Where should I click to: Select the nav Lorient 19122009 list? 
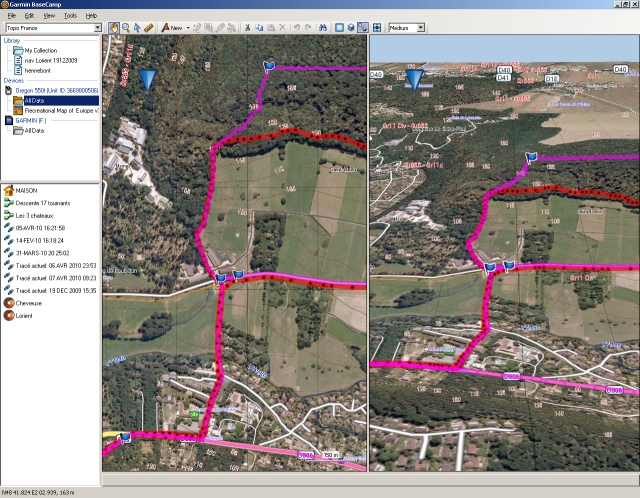tap(51, 60)
